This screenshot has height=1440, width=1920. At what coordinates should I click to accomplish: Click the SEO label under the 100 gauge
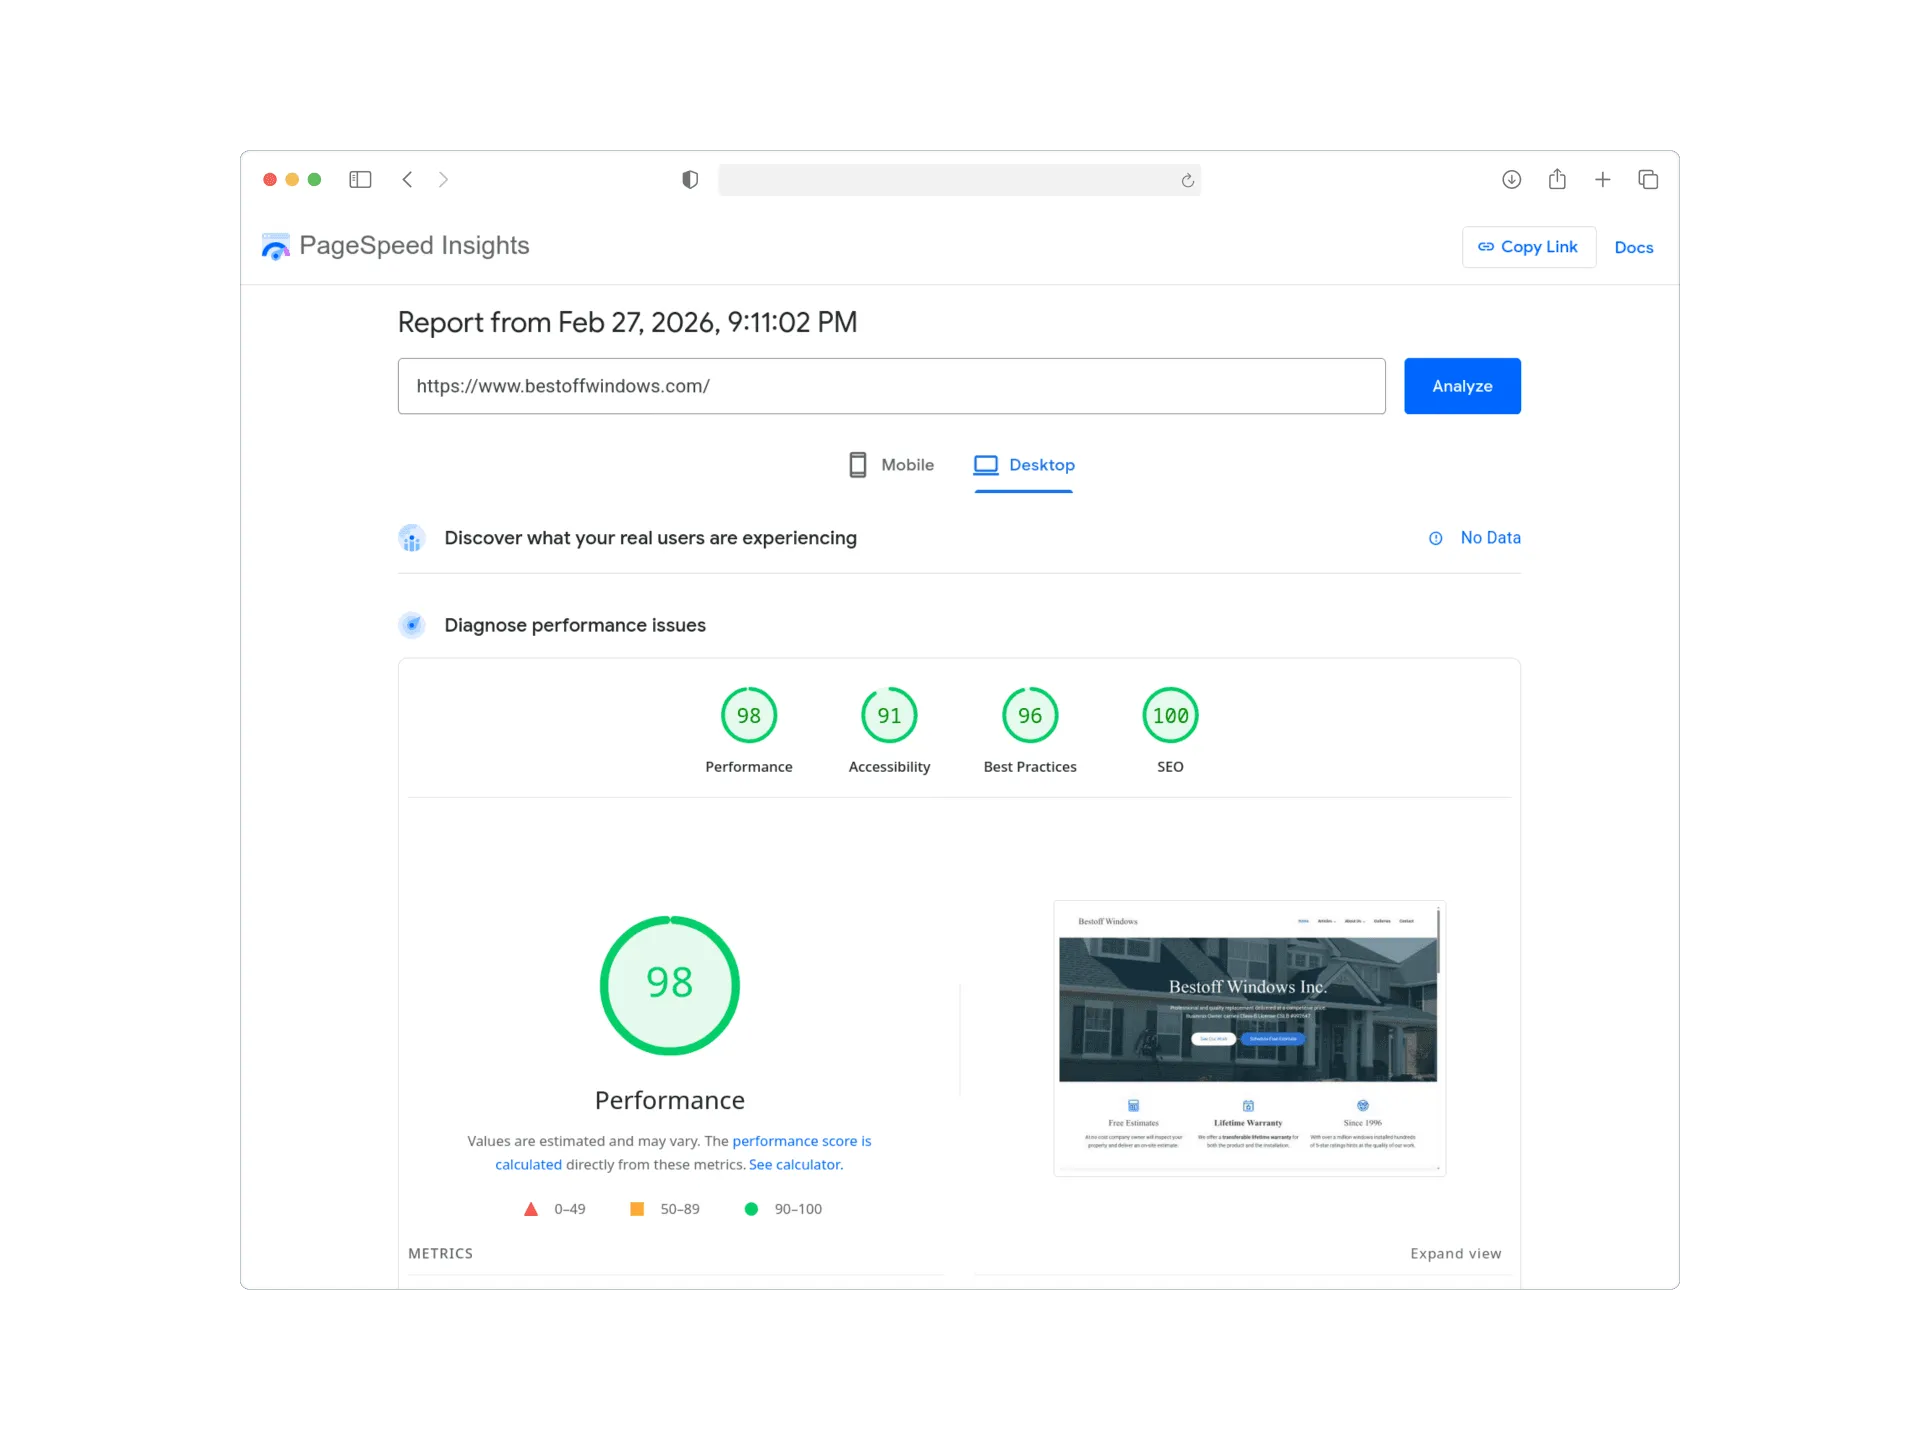point(1170,767)
